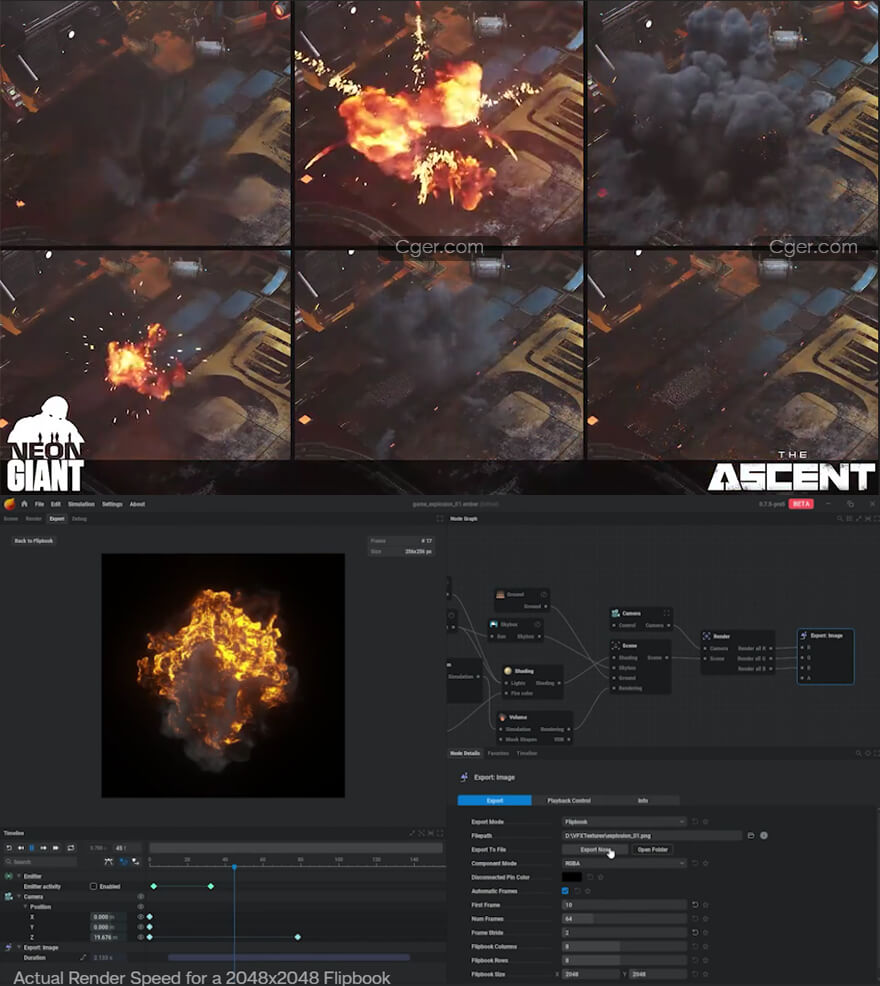Viewport: 880px width, 986px height.
Task: Uncheck the Automatic Frames checkbox
Action: click(x=566, y=891)
